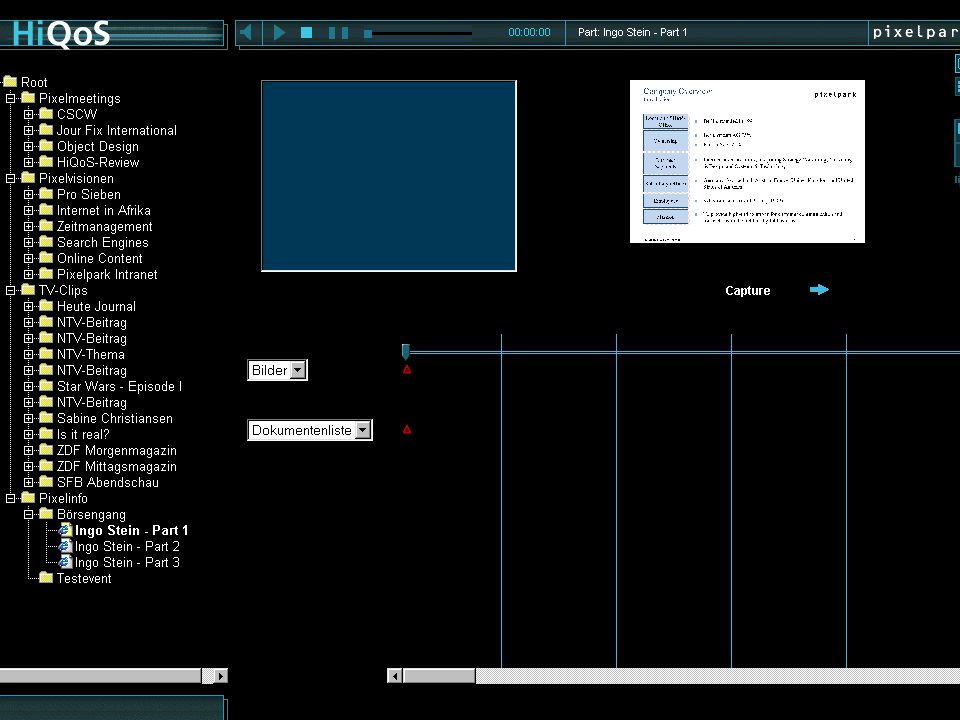Click the folder icon beside Online Content

pos(46,258)
